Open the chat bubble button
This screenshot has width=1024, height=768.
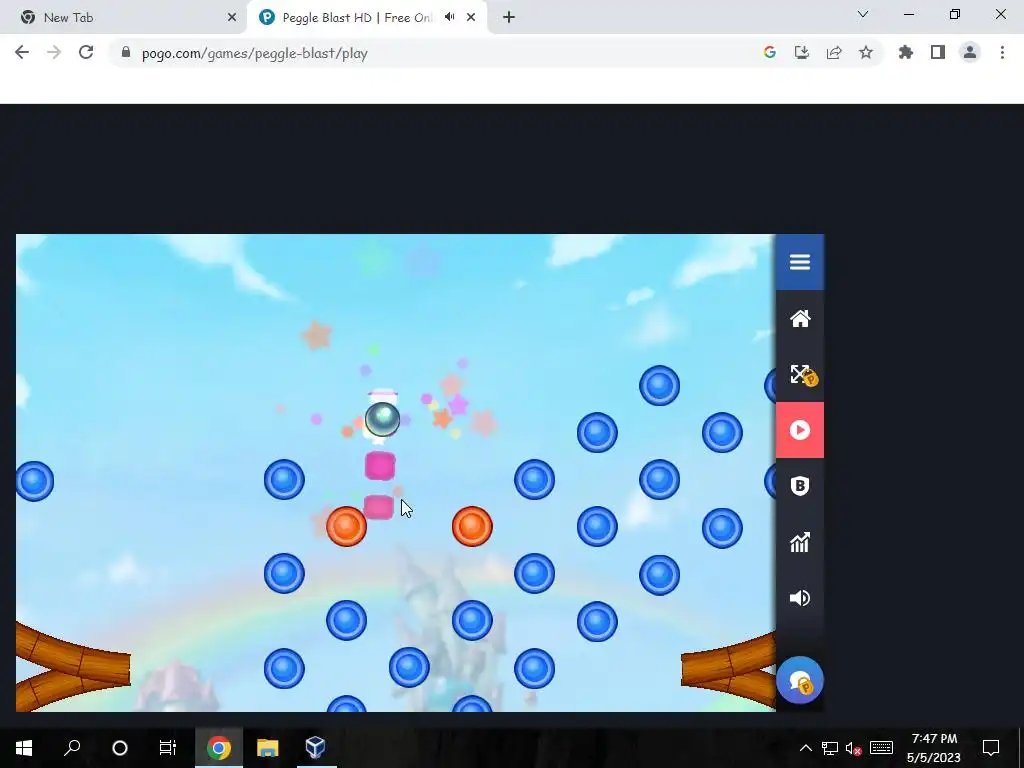click(x=799, y=680)
